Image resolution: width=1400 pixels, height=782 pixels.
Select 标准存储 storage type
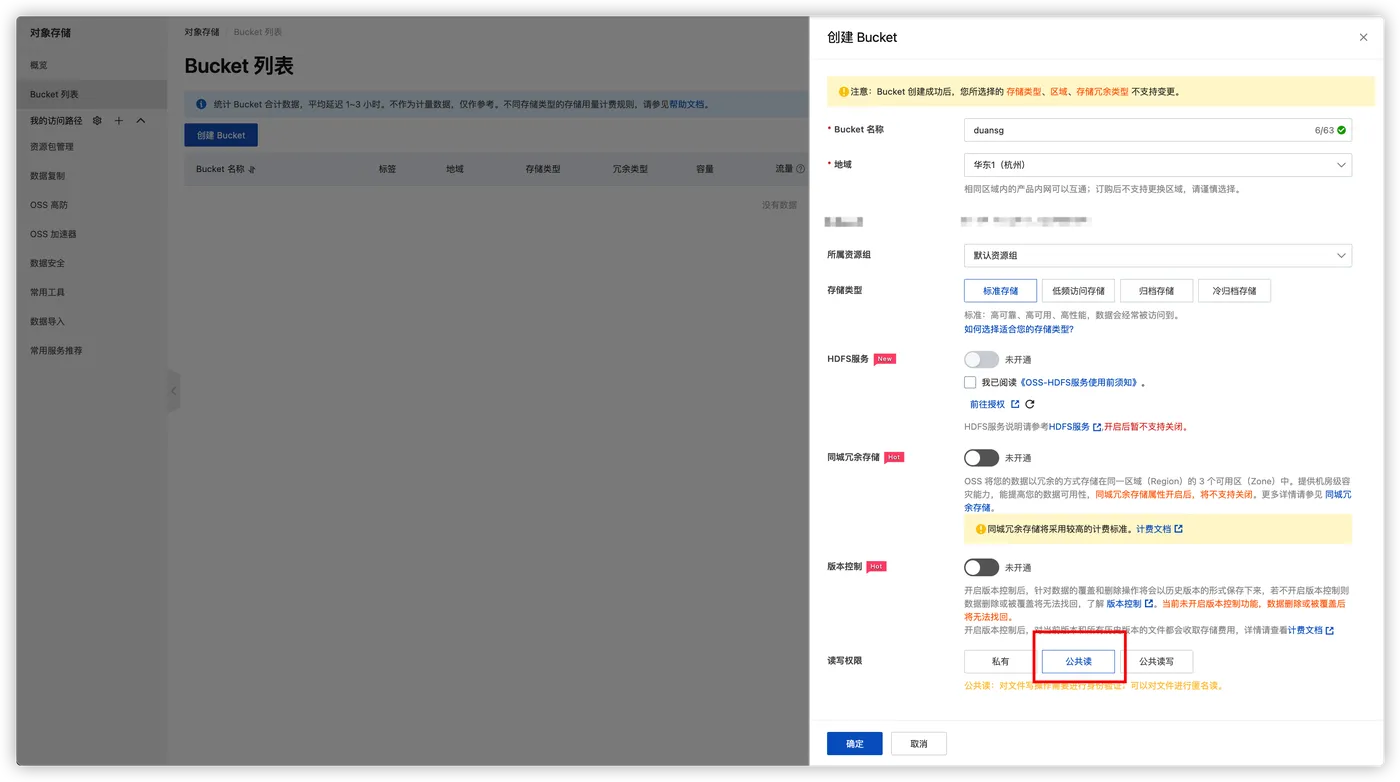pos(1000,291)
